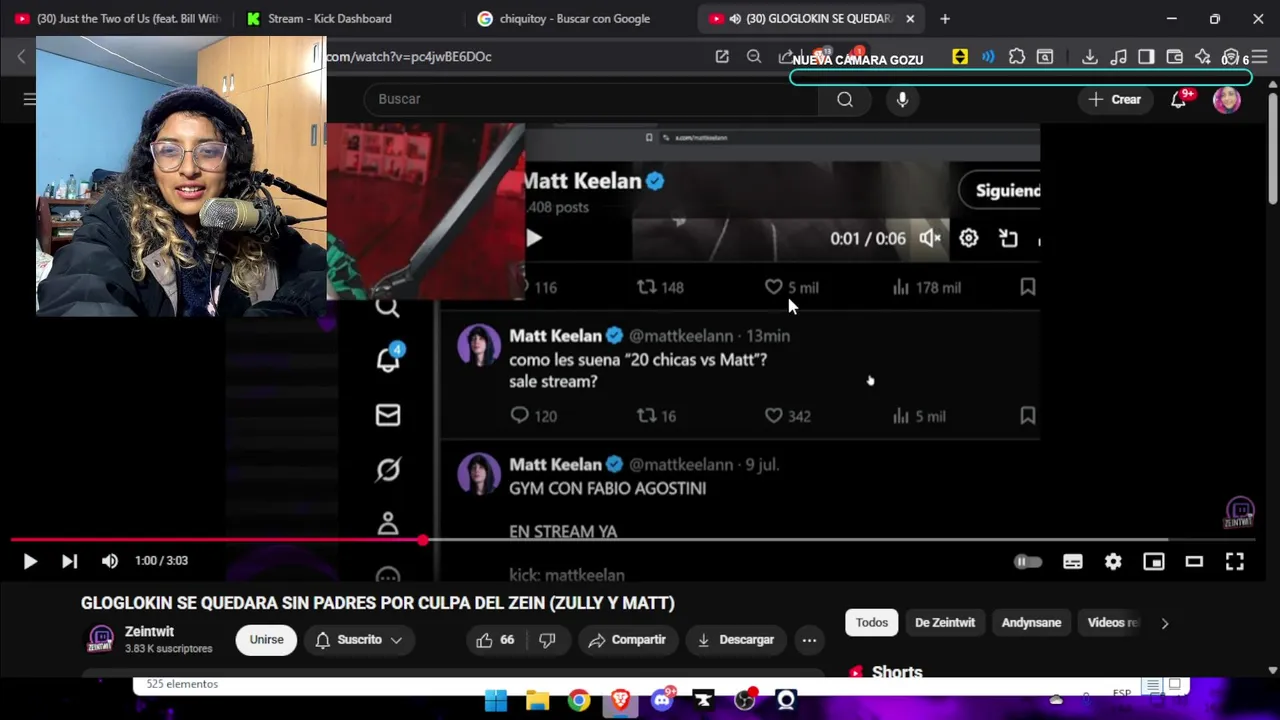Open the Zeintwit channel avatar

coord(101,640)
